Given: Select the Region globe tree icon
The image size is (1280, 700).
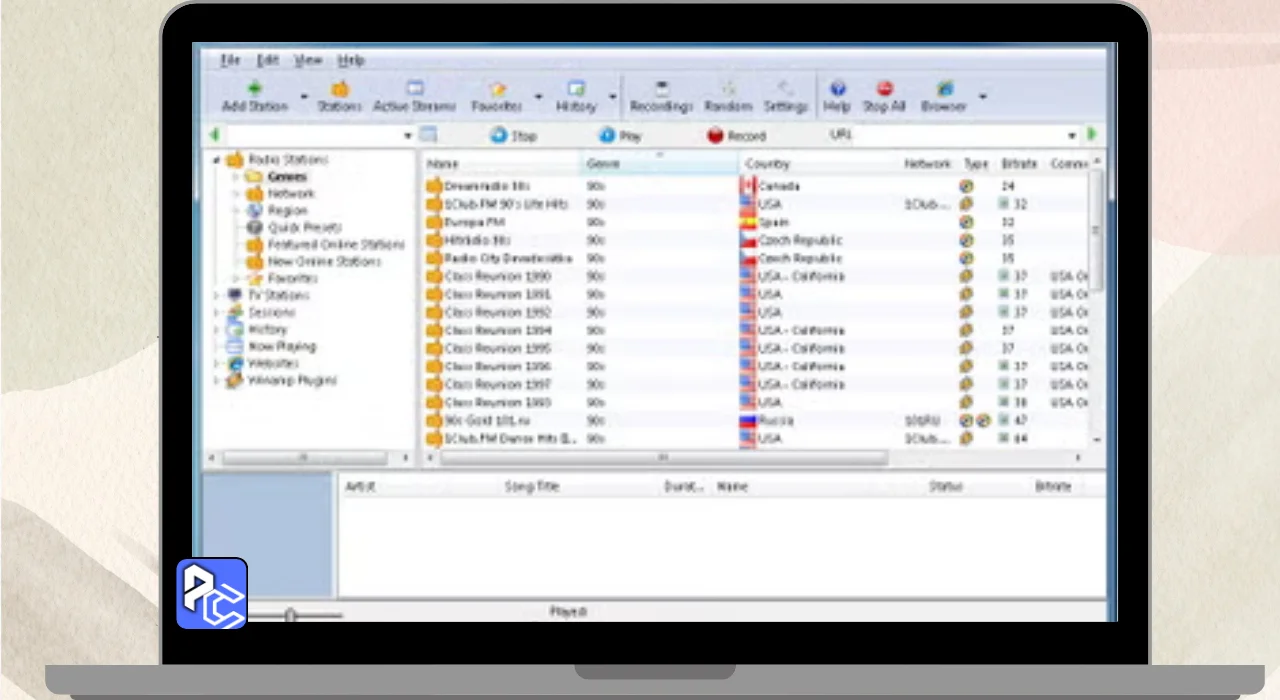Looking at the screenshot, I should tap(254, 211).
